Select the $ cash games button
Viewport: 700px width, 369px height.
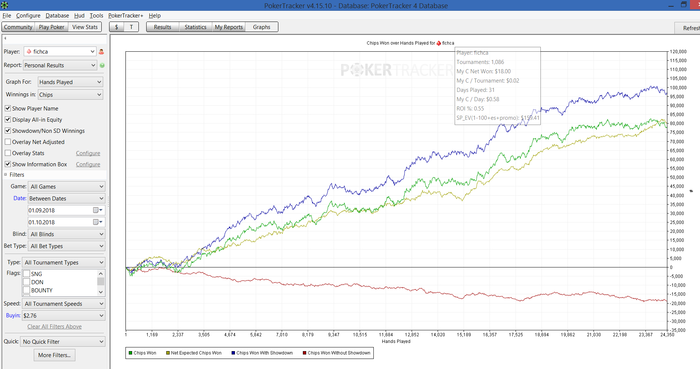117,27
